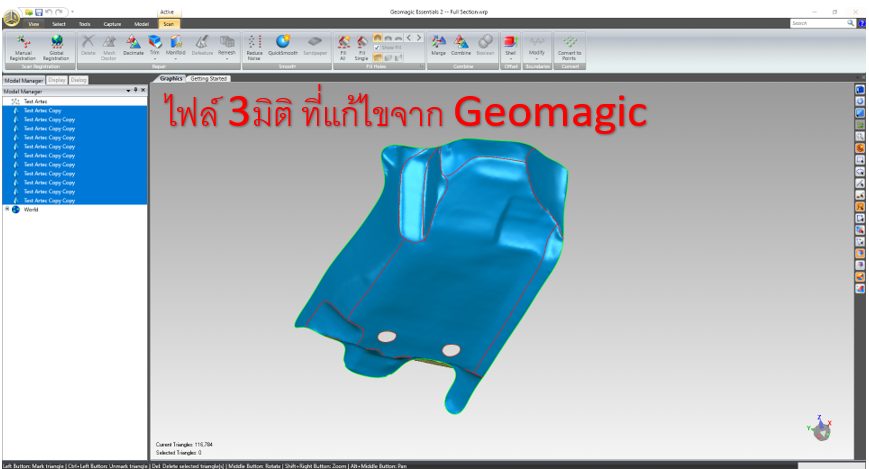This screenshot has height=469, width=869.
Task: Go to next hole arrow in Fill Holes
Action: tap(419, 38)
